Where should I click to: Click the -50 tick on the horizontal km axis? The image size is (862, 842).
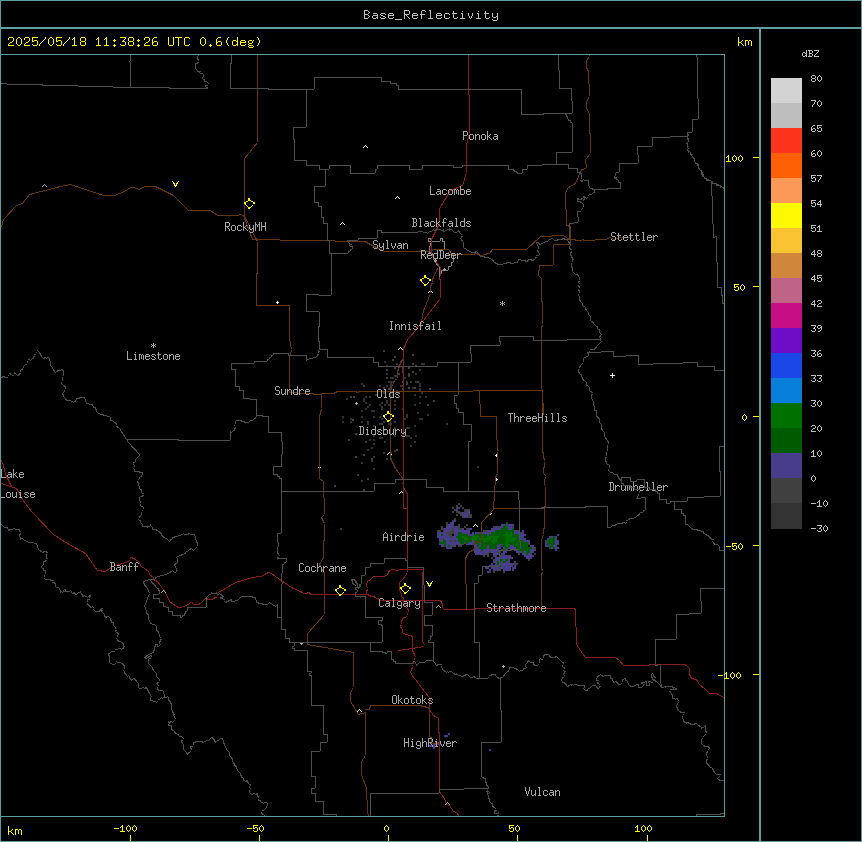coord(255,828)
